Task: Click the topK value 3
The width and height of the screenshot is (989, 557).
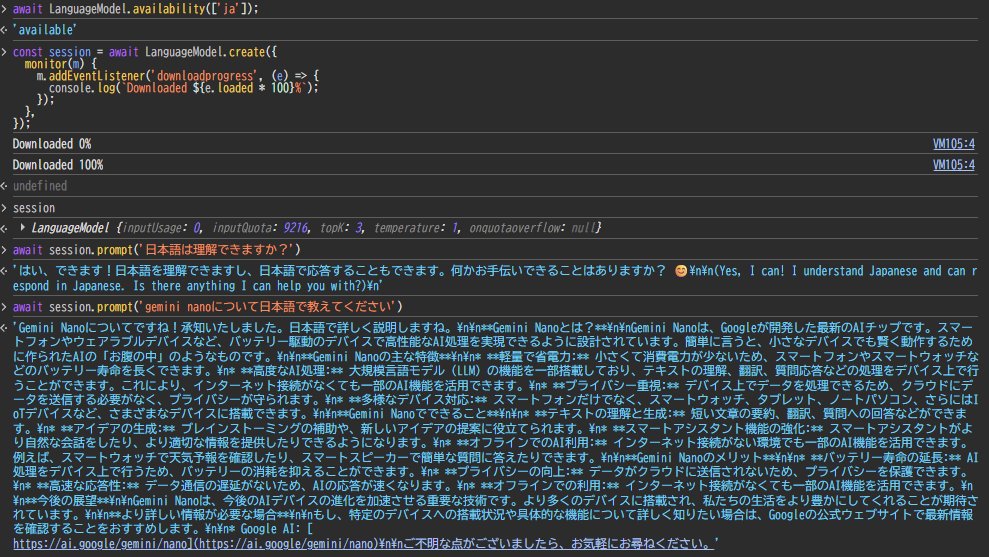Action: point(358,228)
